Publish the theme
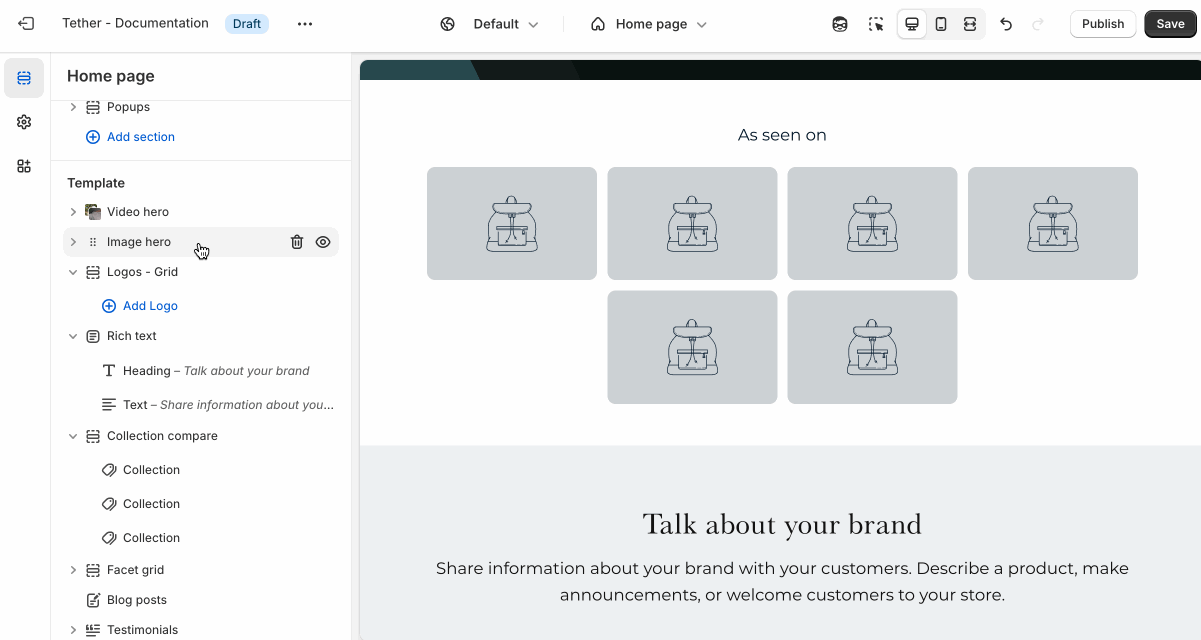The width and height of the screenshot is (1201, 640). (x=1103, y=24)
